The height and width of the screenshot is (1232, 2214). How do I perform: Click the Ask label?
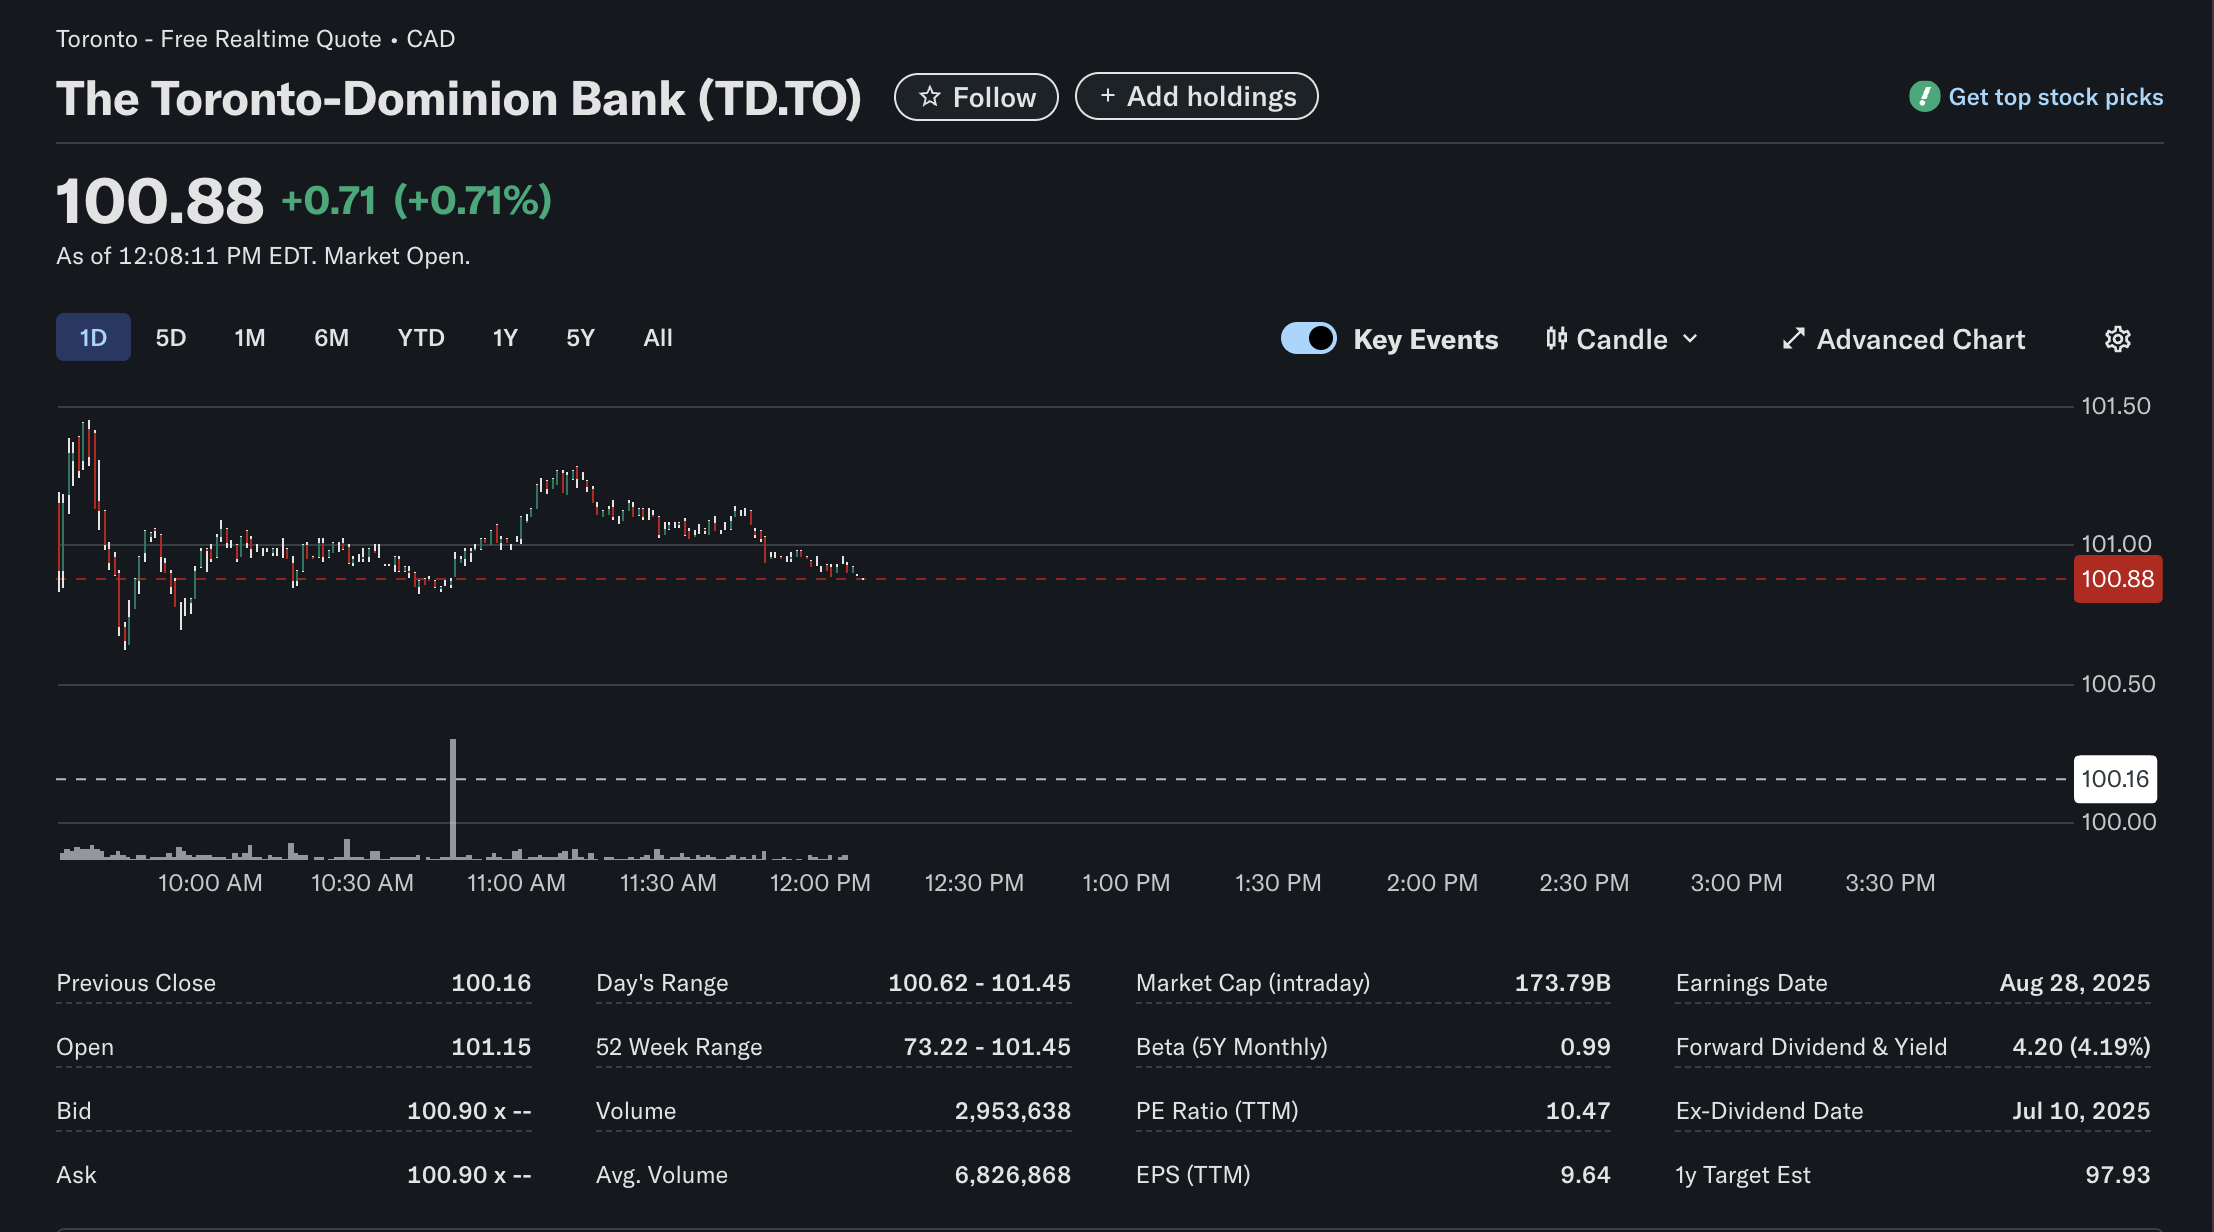tap(77, 1175)
